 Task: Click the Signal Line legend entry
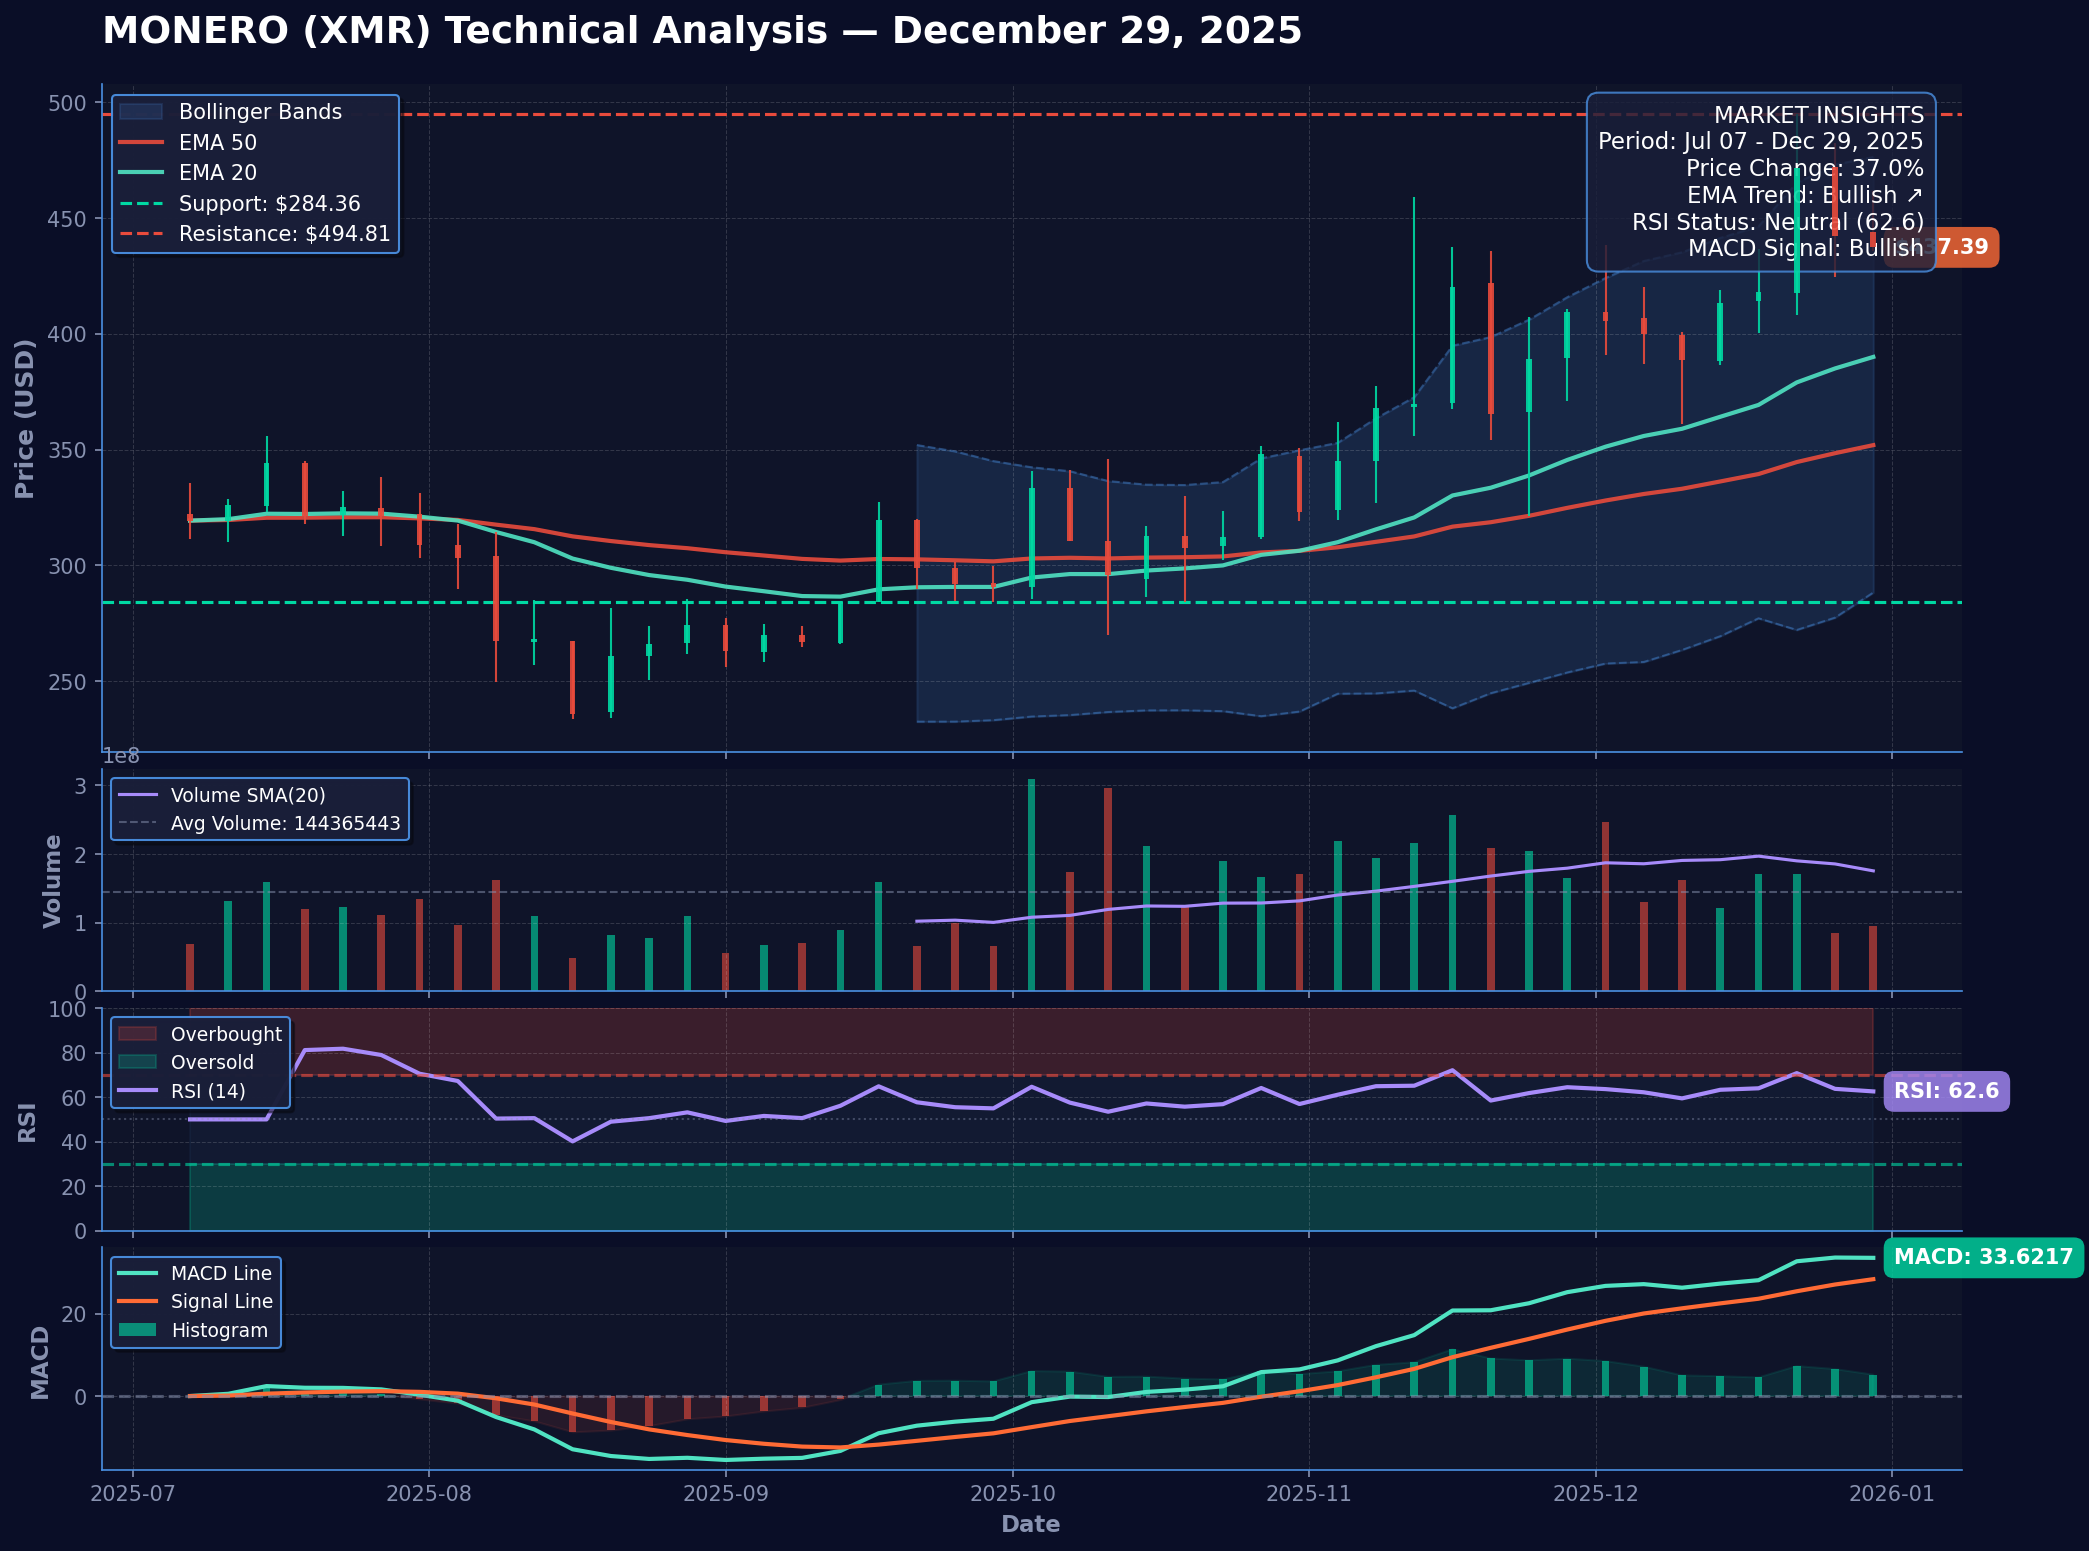221,1302
